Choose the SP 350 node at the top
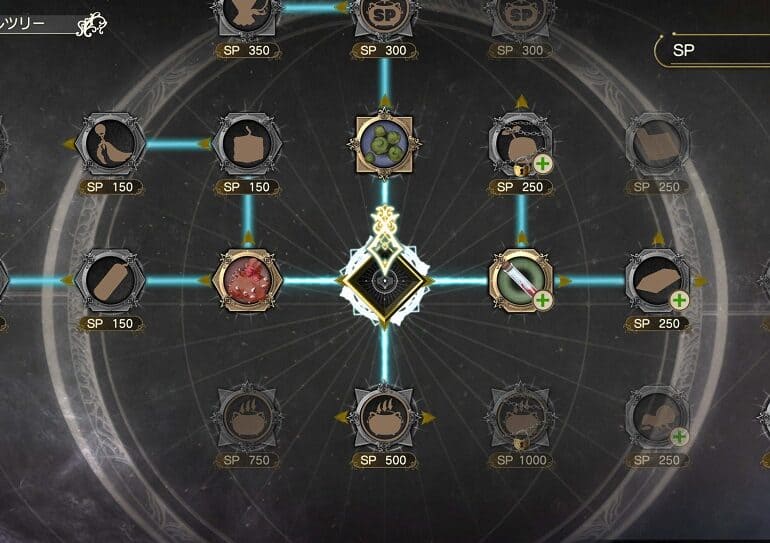 coord(248,15)
